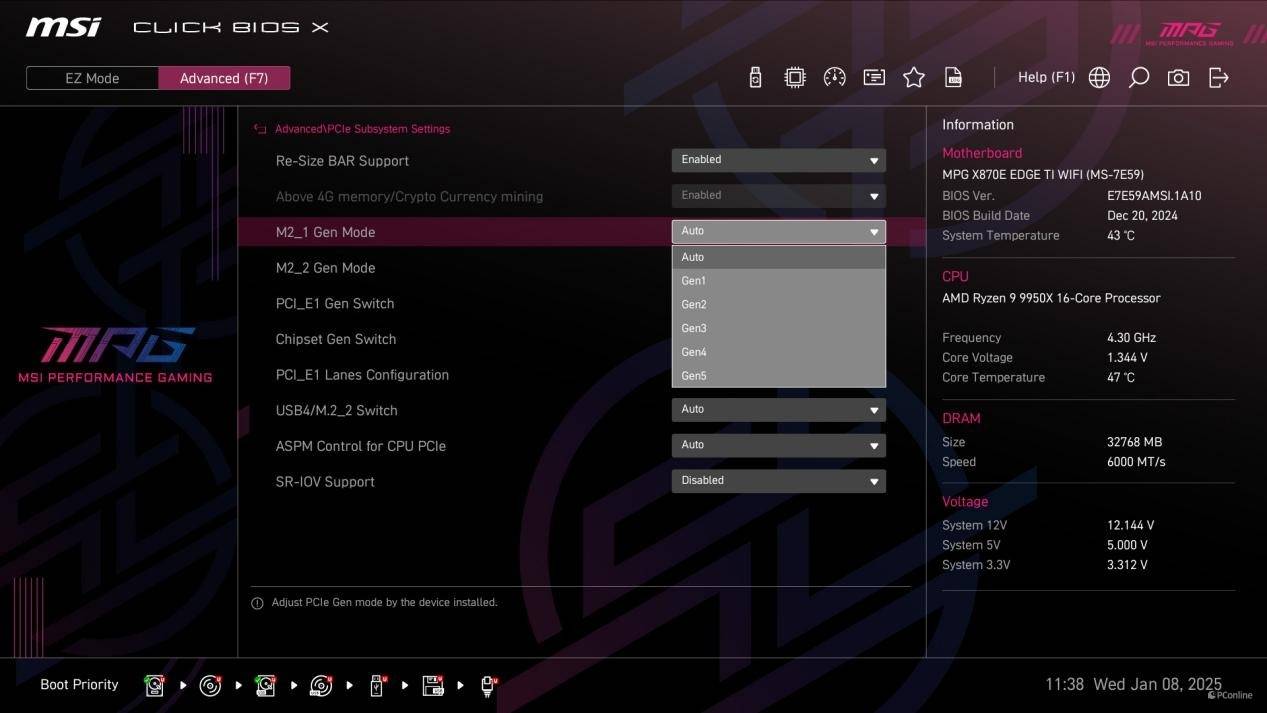This screenshot has height=713, width=1267.
Task: Open the search magnifier icon
Action: point(1139,78)
